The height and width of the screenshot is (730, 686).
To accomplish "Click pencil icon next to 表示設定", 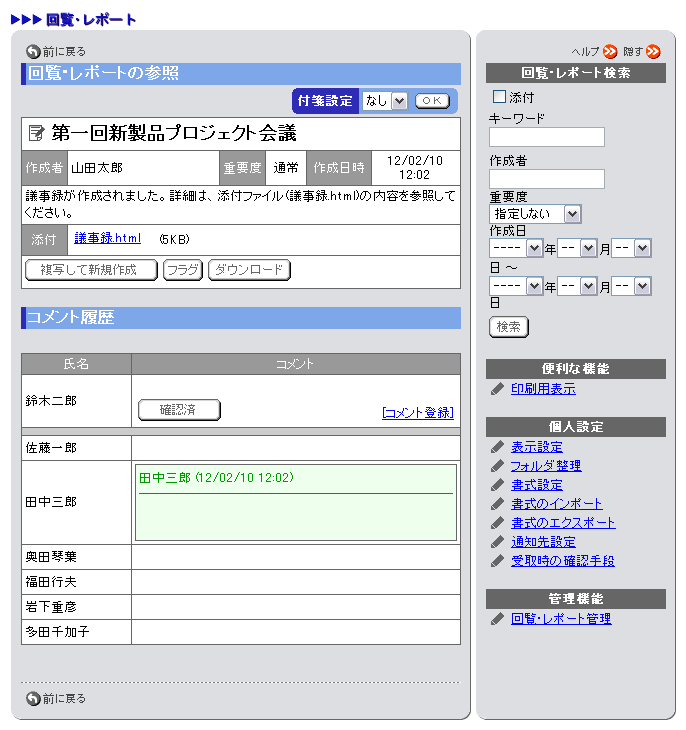I will click(497, 447).
